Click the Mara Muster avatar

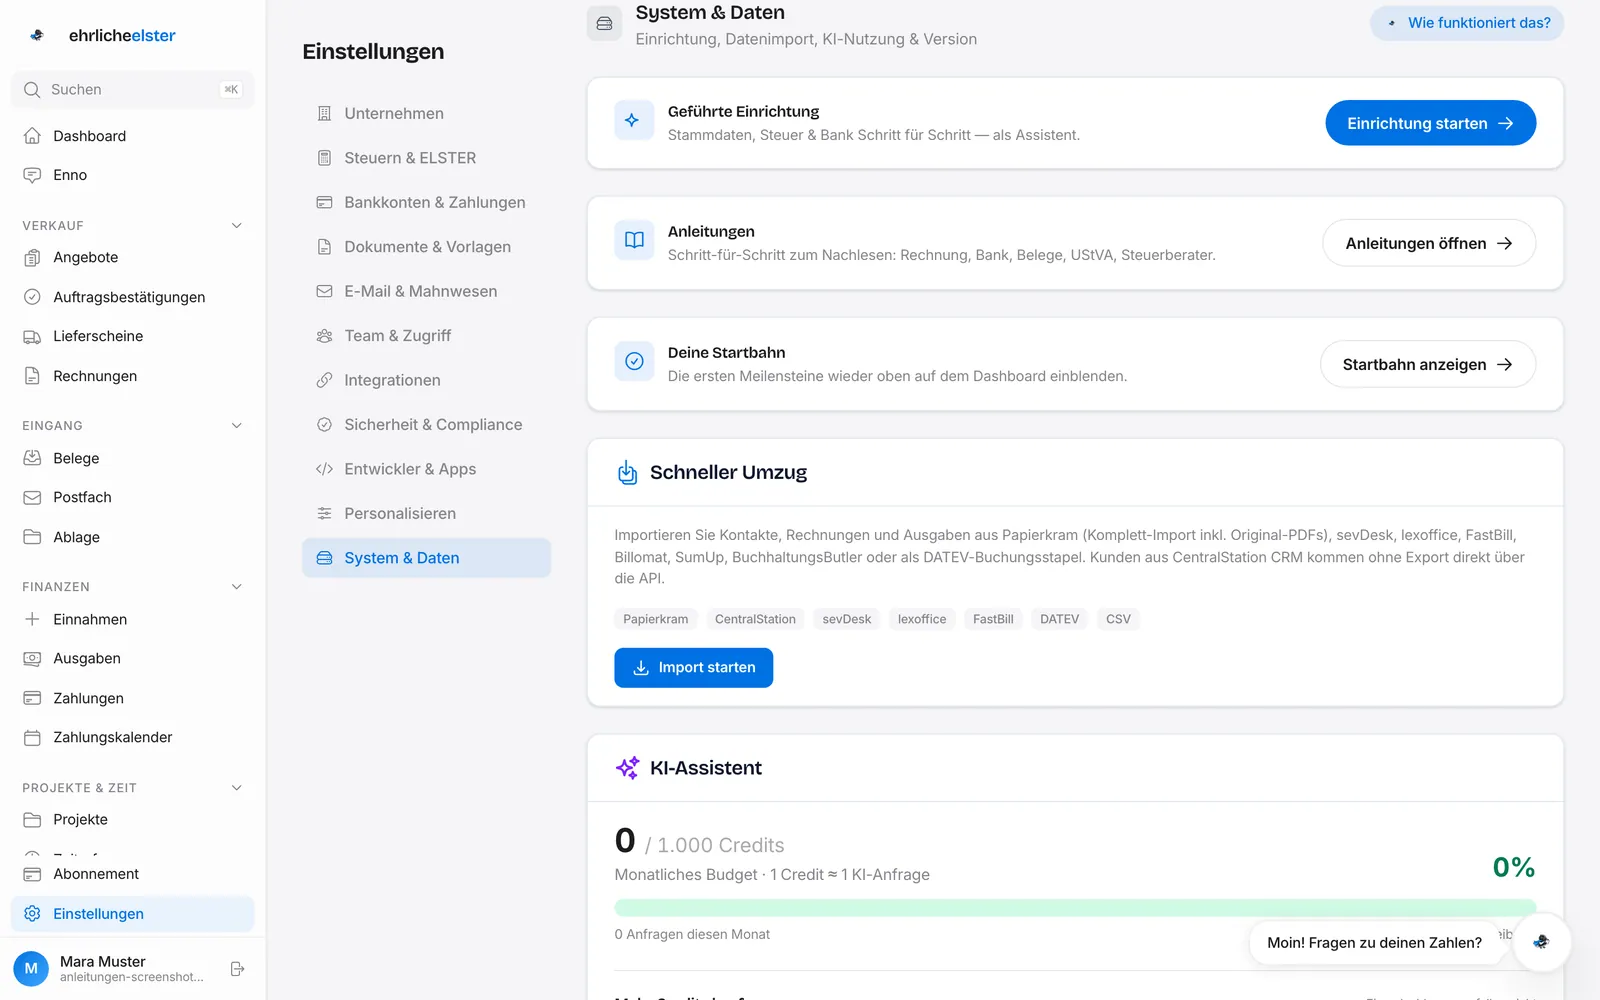31,968
